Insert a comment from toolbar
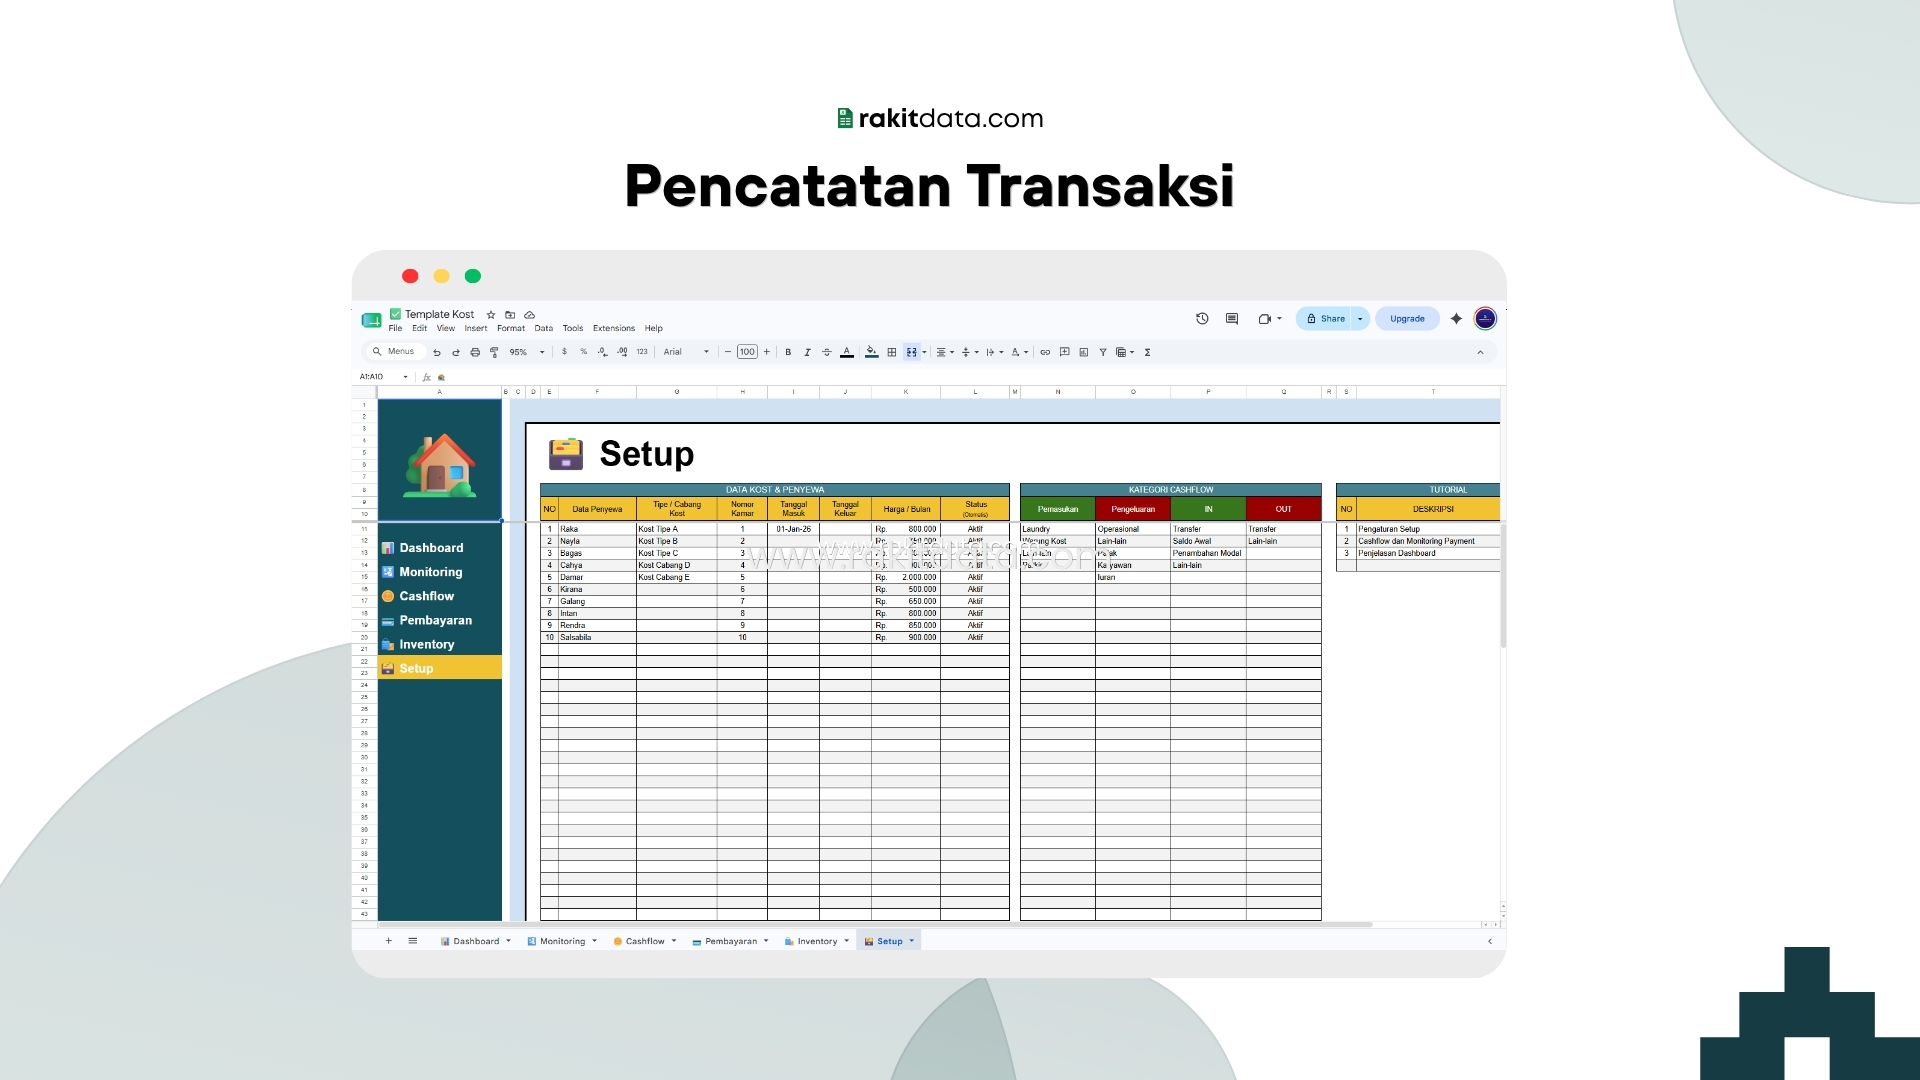Screen dimensions: 1920x1080 point(1065,352)
